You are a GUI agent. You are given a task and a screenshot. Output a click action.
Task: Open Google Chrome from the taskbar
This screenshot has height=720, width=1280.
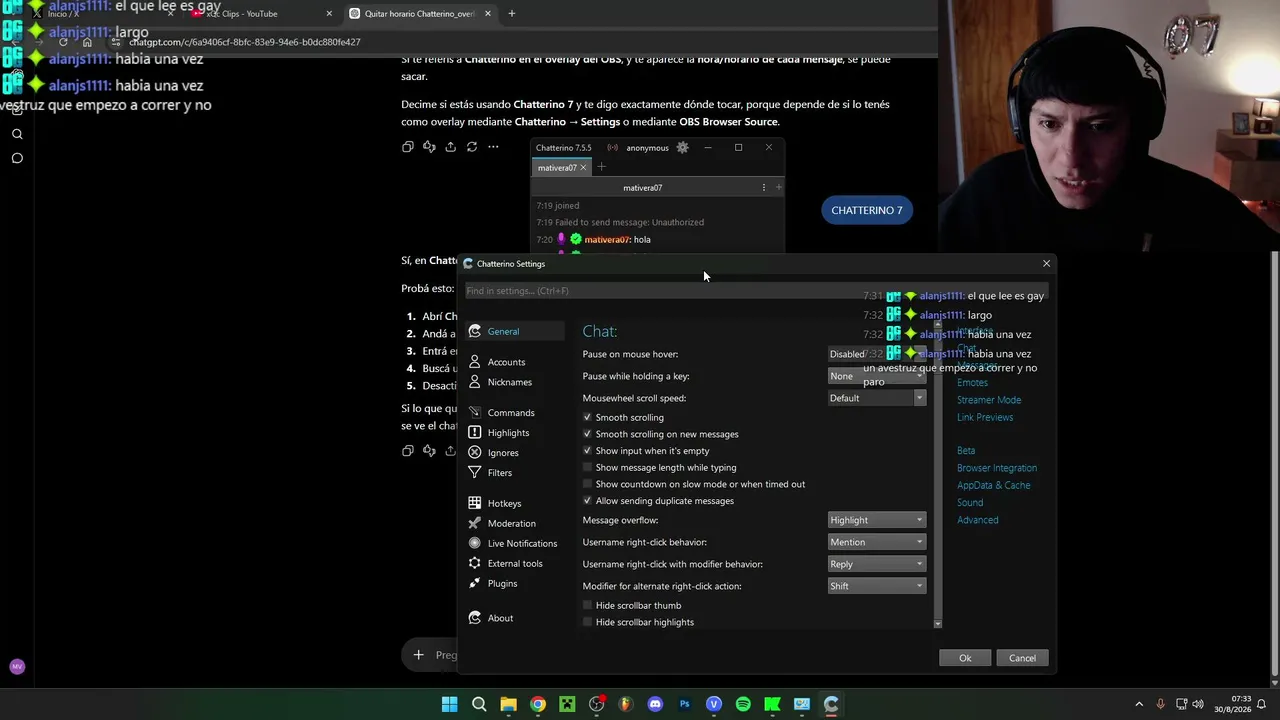pyautogui.click(x=538, y=704)
